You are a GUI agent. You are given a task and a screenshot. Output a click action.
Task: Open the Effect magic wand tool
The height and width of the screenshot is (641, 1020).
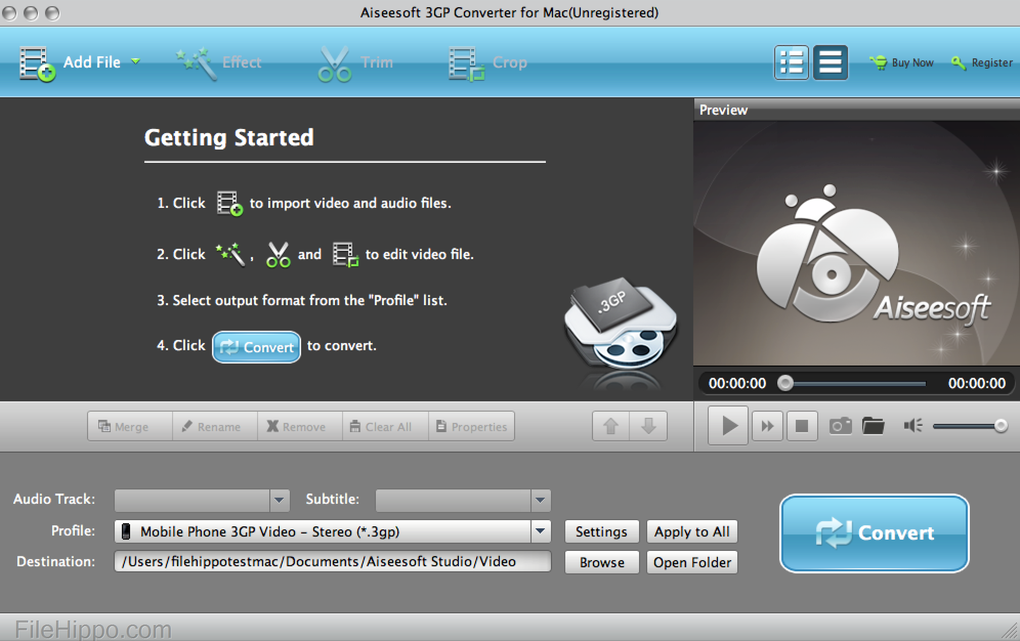(x=197, y=62)
